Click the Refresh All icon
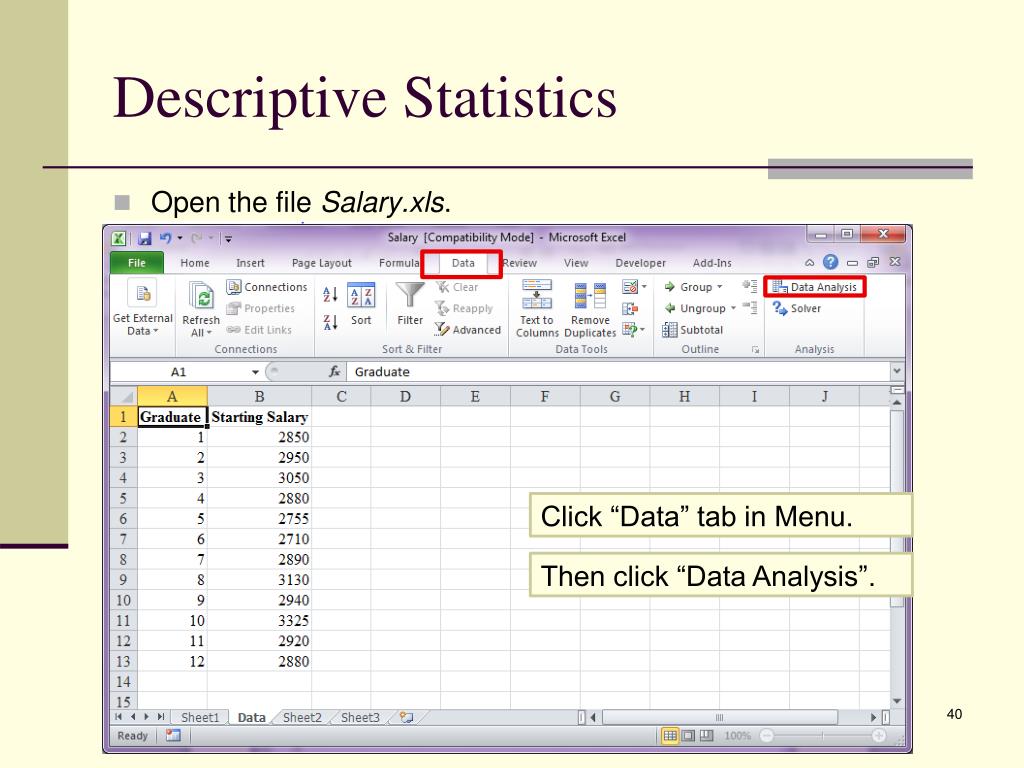 click(201, 295)
